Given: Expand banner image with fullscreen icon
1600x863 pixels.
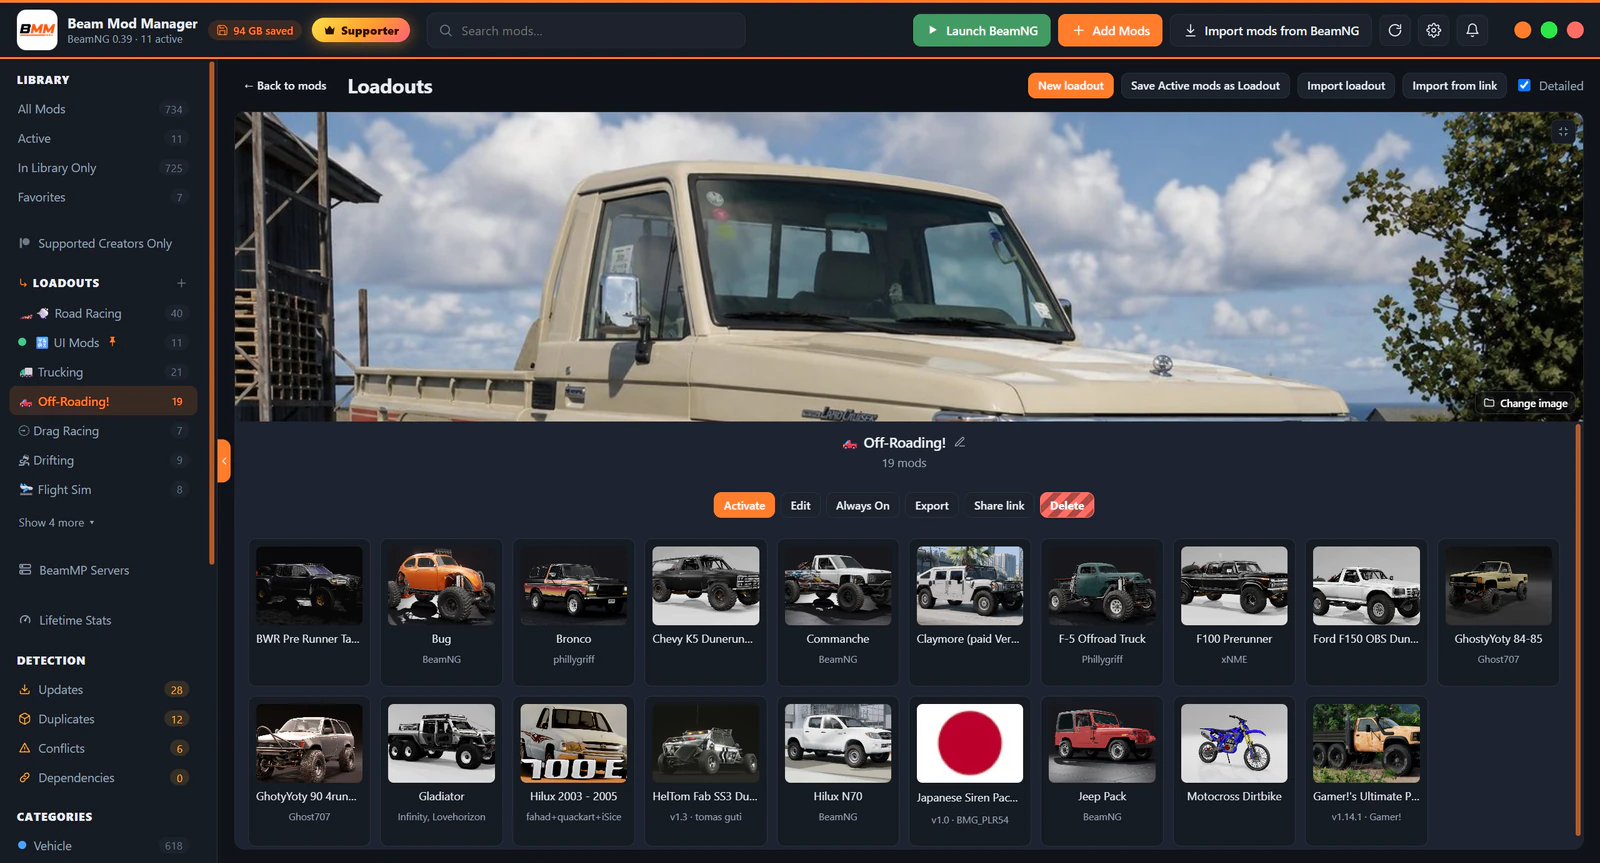Looking at the screenshot, I should [1563, 132].
